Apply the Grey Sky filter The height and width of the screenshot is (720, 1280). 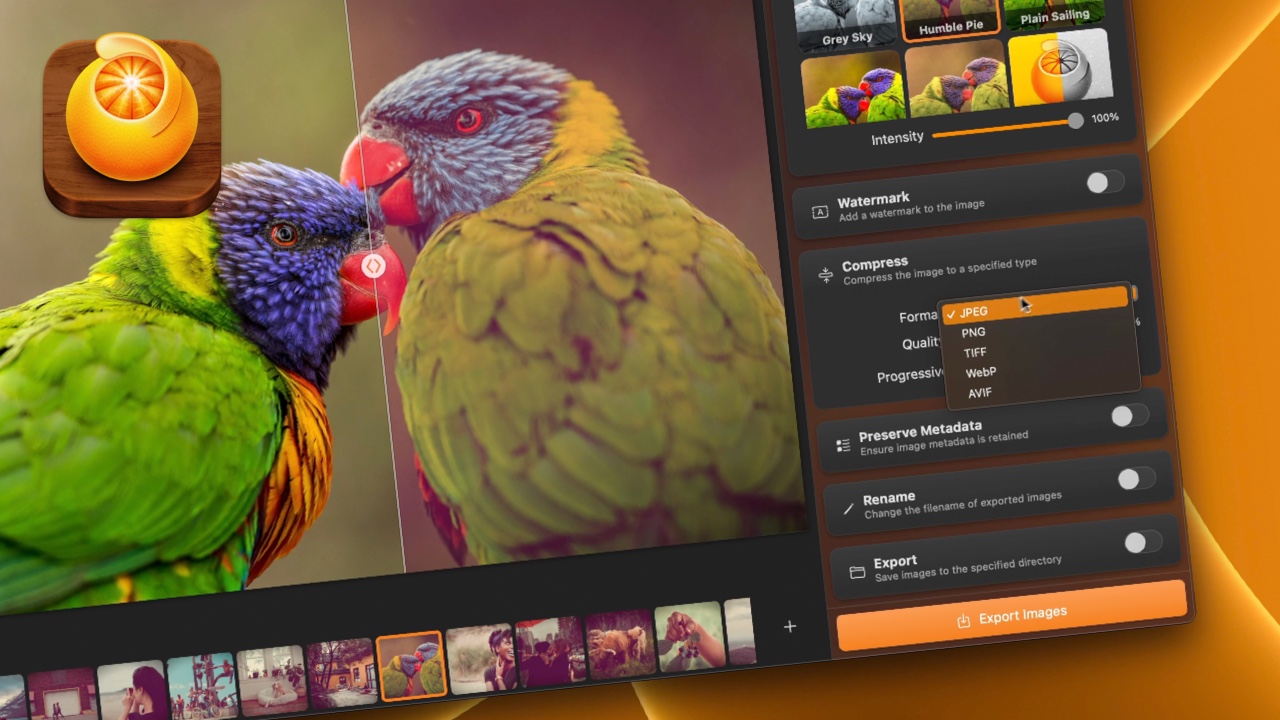pyautogui.click(x=848, y=24)
